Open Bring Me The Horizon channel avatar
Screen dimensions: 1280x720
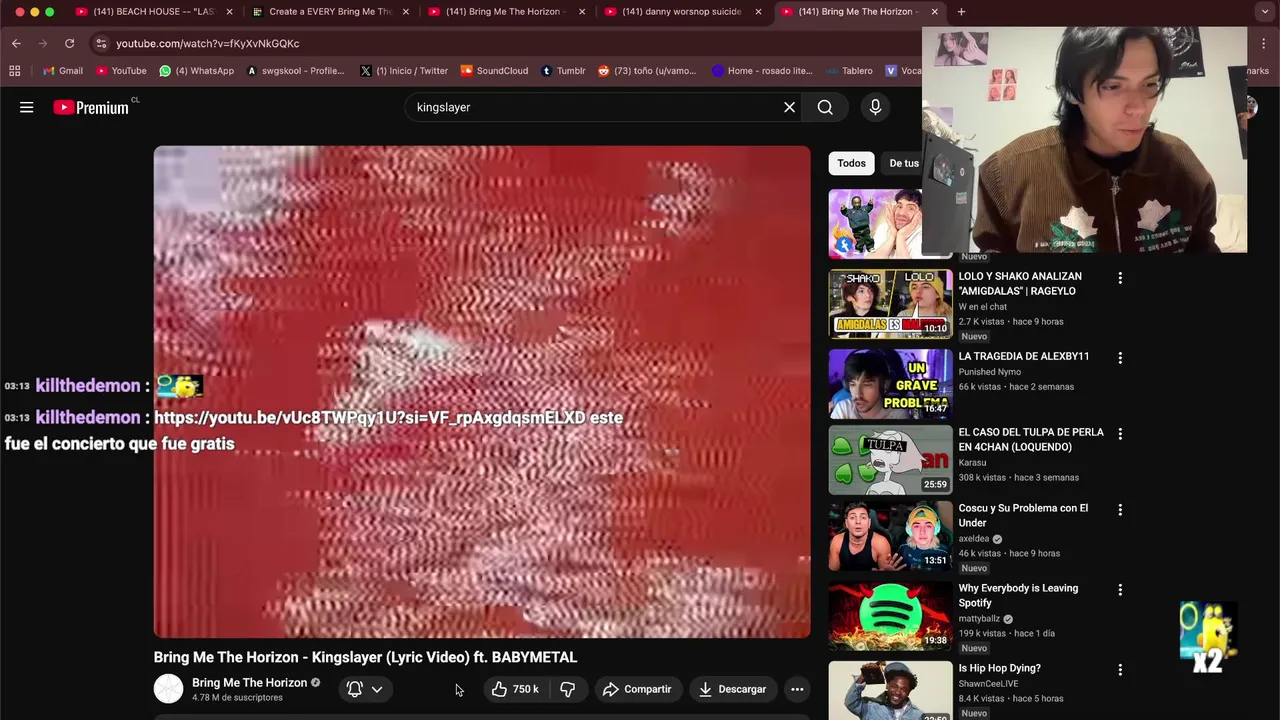coord(168,689)
